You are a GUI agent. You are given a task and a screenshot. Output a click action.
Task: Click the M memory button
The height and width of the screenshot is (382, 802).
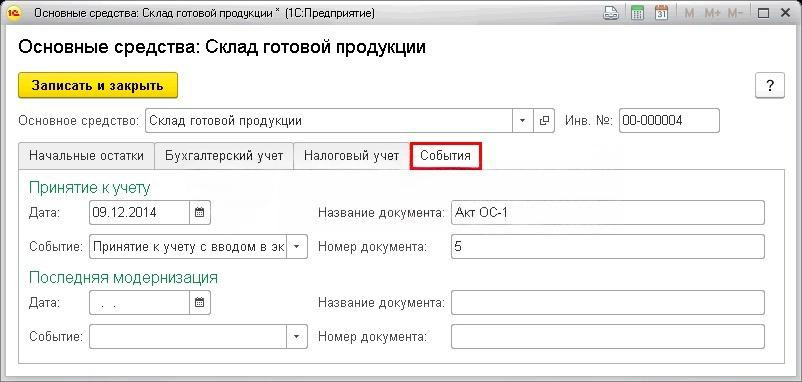click(x=689, y=13)
